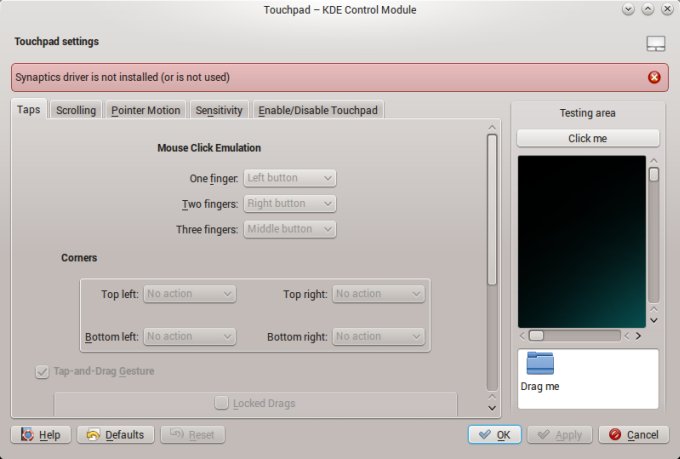
Task: Open the One finger dropdown
Action: pyautogui.click(x=290, y=178)
